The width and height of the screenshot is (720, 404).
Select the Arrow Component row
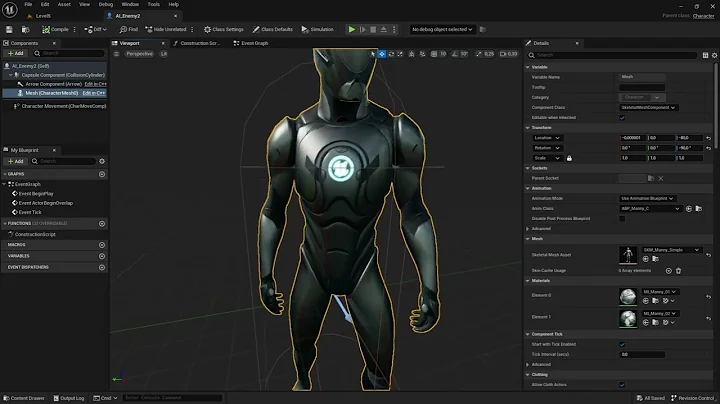click(x=53, y=84)
